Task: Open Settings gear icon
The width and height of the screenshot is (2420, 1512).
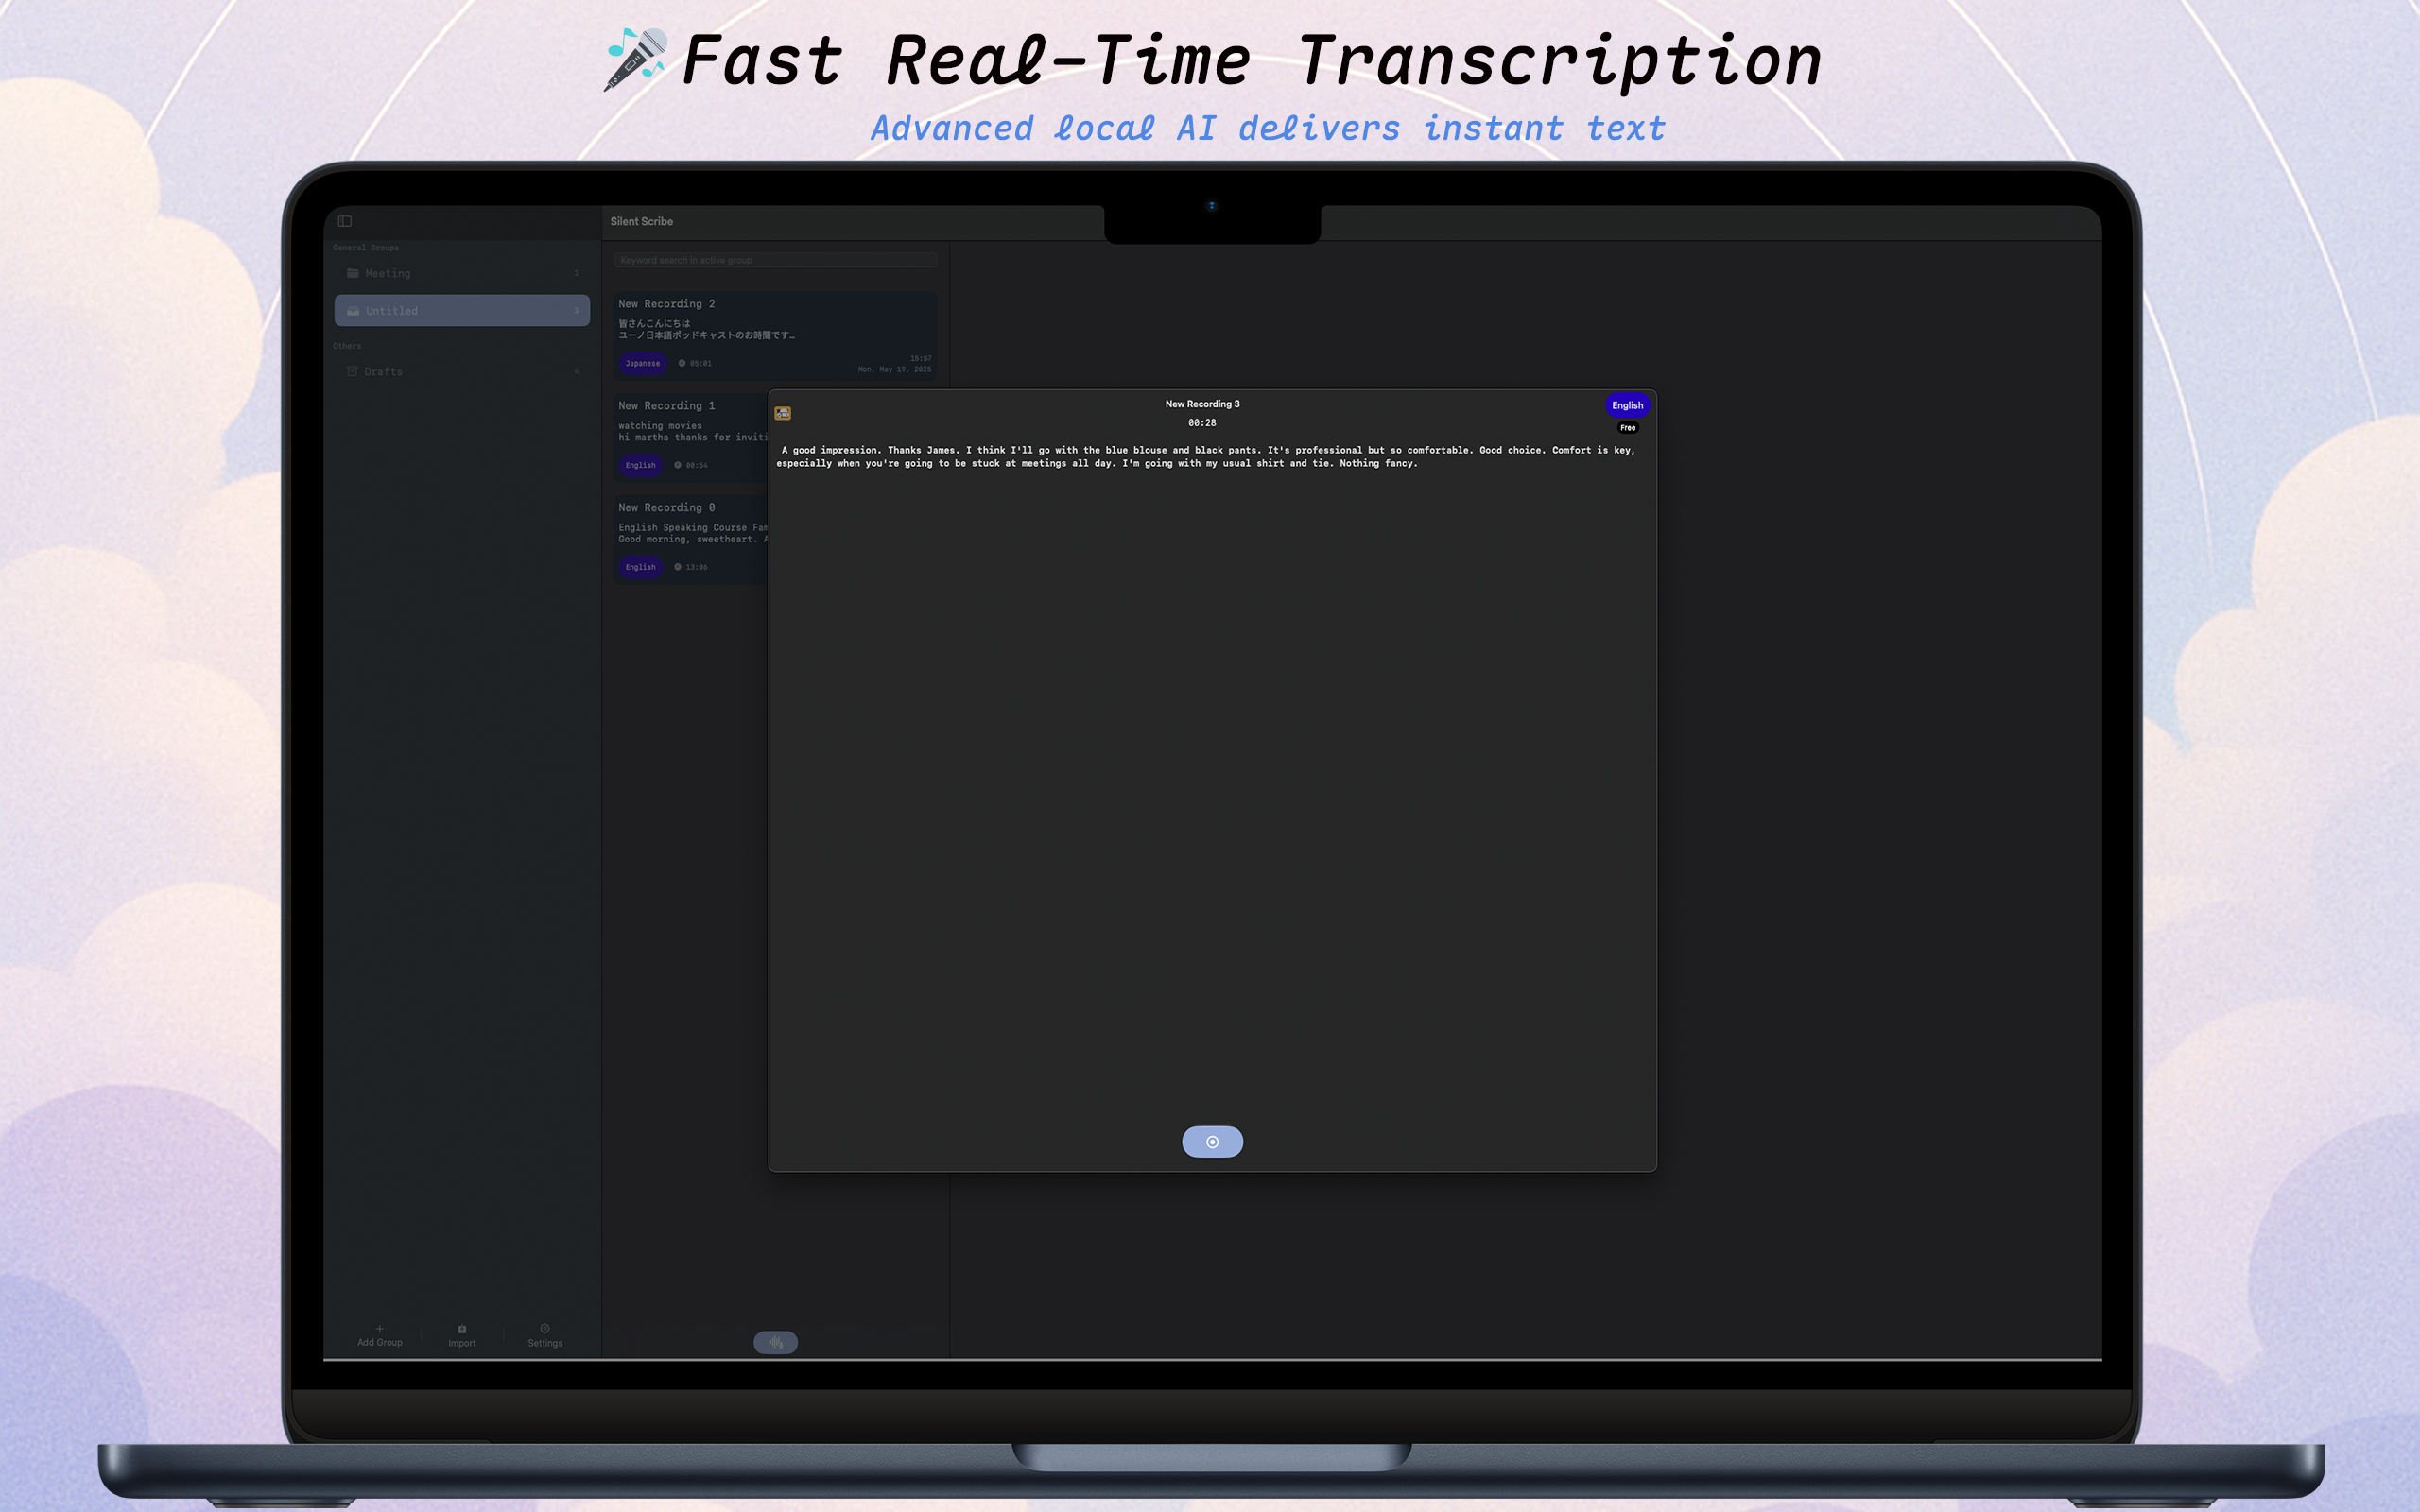Action: point(545,1329)
